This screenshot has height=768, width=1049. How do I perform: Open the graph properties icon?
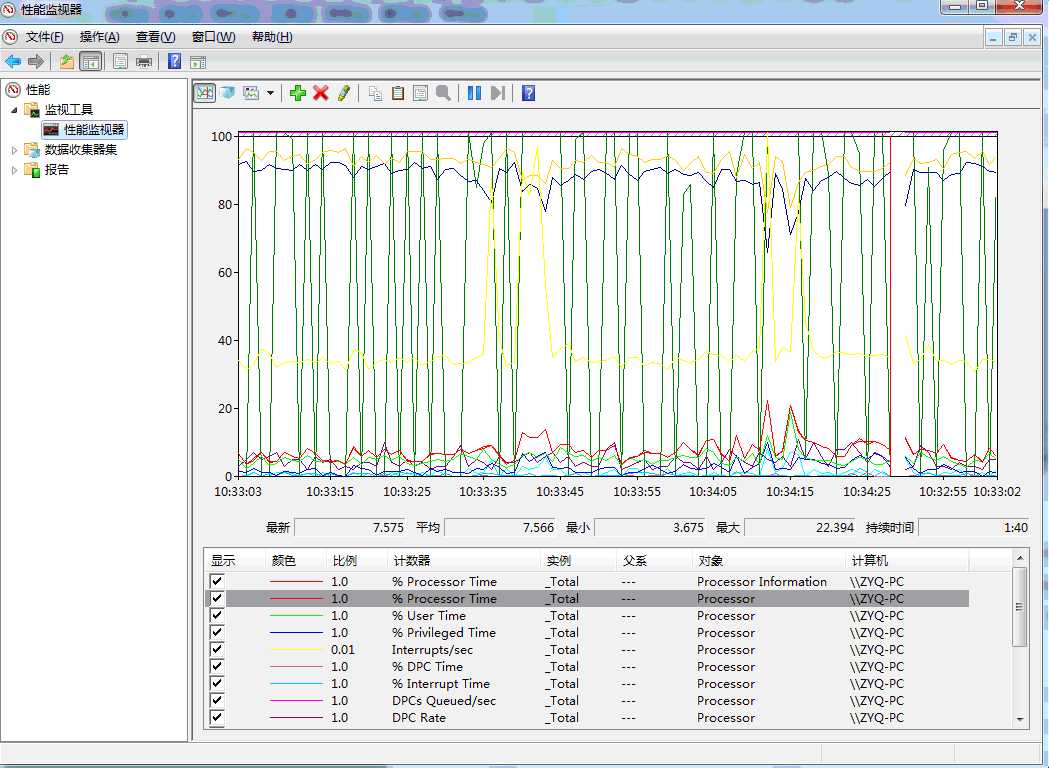tap(420, 93)
